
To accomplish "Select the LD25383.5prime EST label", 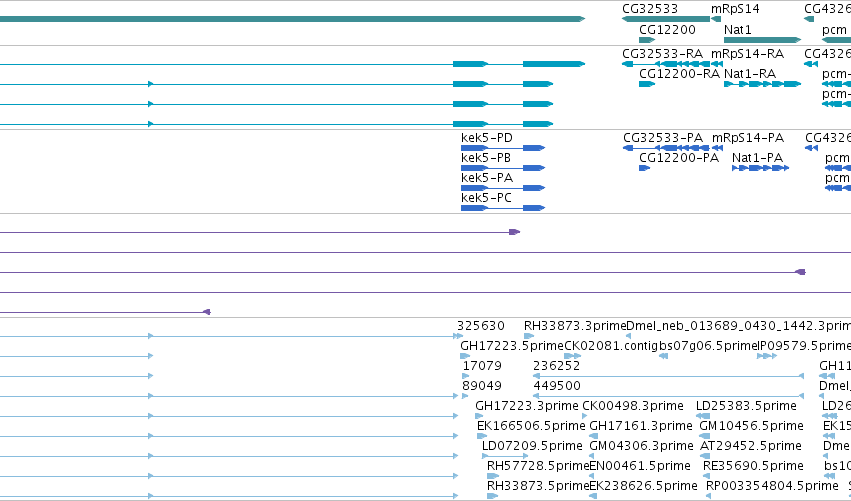I will pyautogui.click(x=746, y=406).
